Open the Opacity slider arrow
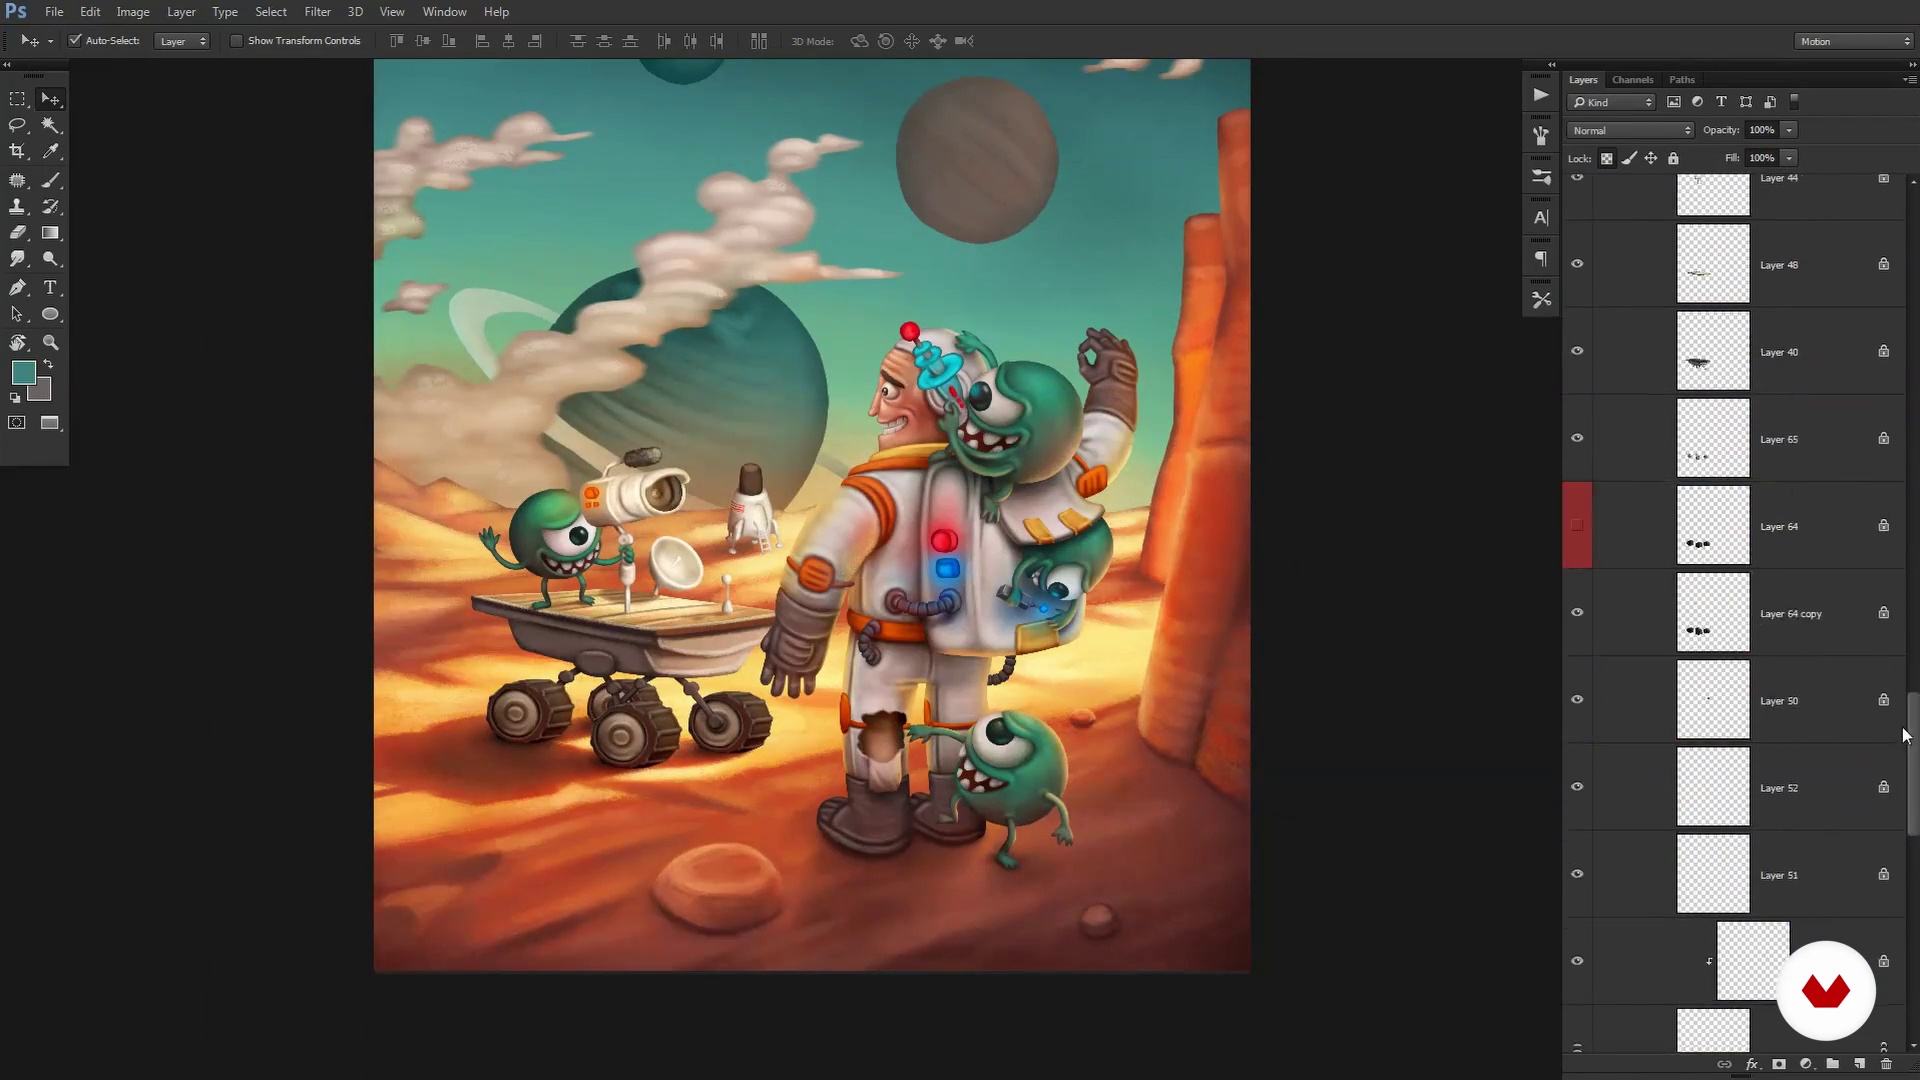Viewport: 1920px width, 1080px height. pos(1789,130)
